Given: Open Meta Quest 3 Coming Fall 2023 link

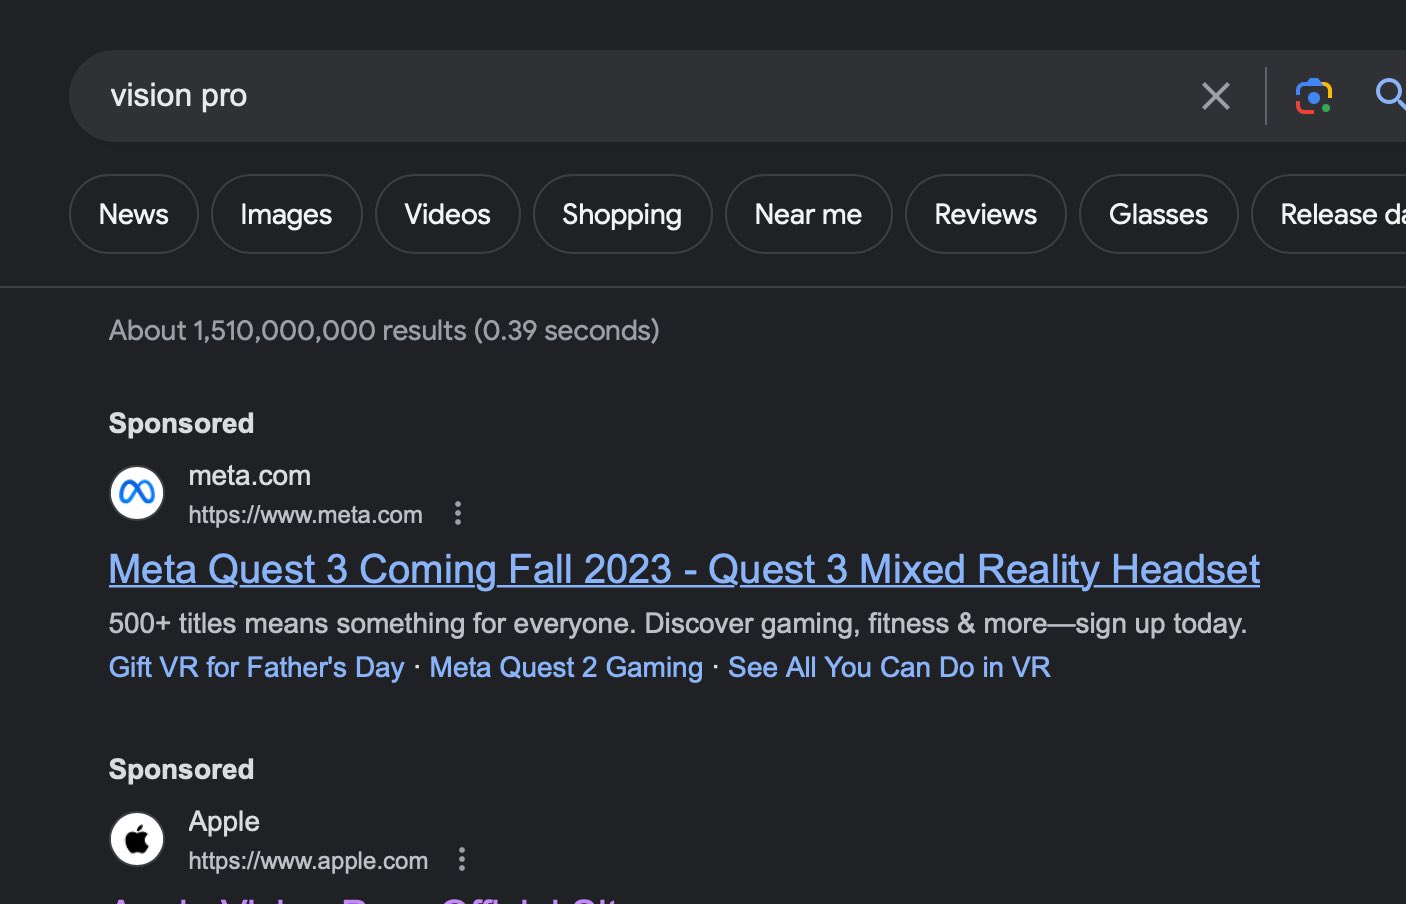Looking at the screenshot, I should tap(684, 570).
